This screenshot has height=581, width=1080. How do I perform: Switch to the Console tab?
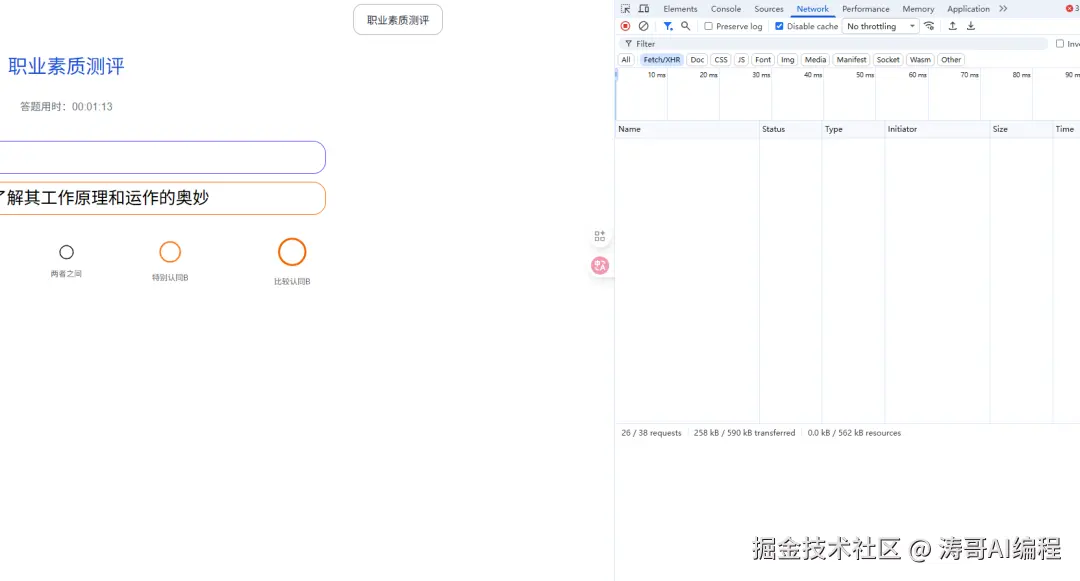[727, 8]
